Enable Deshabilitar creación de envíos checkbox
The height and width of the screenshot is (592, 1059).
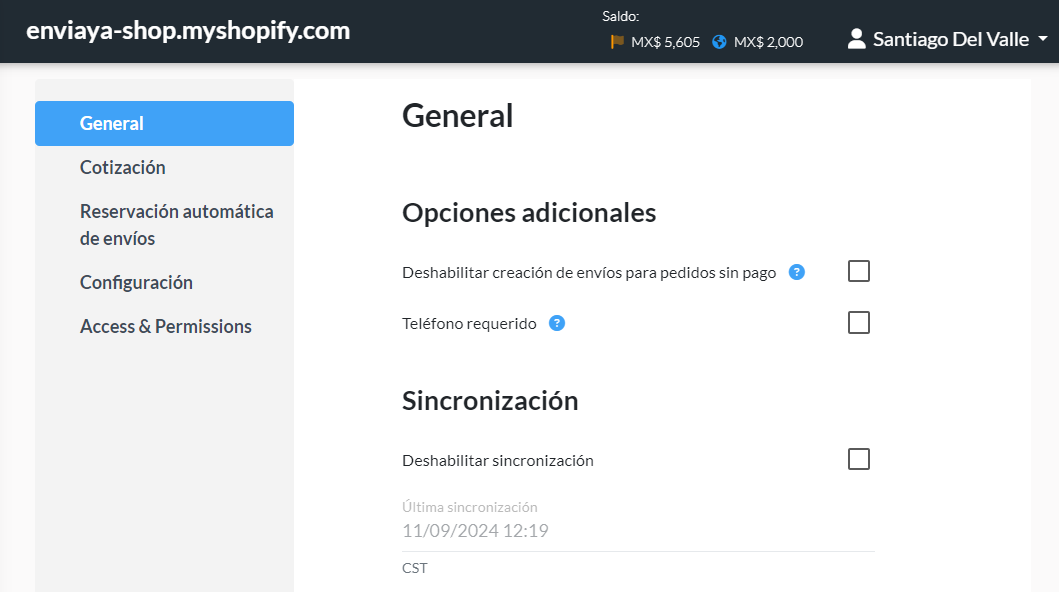click(x=858, y=271)
